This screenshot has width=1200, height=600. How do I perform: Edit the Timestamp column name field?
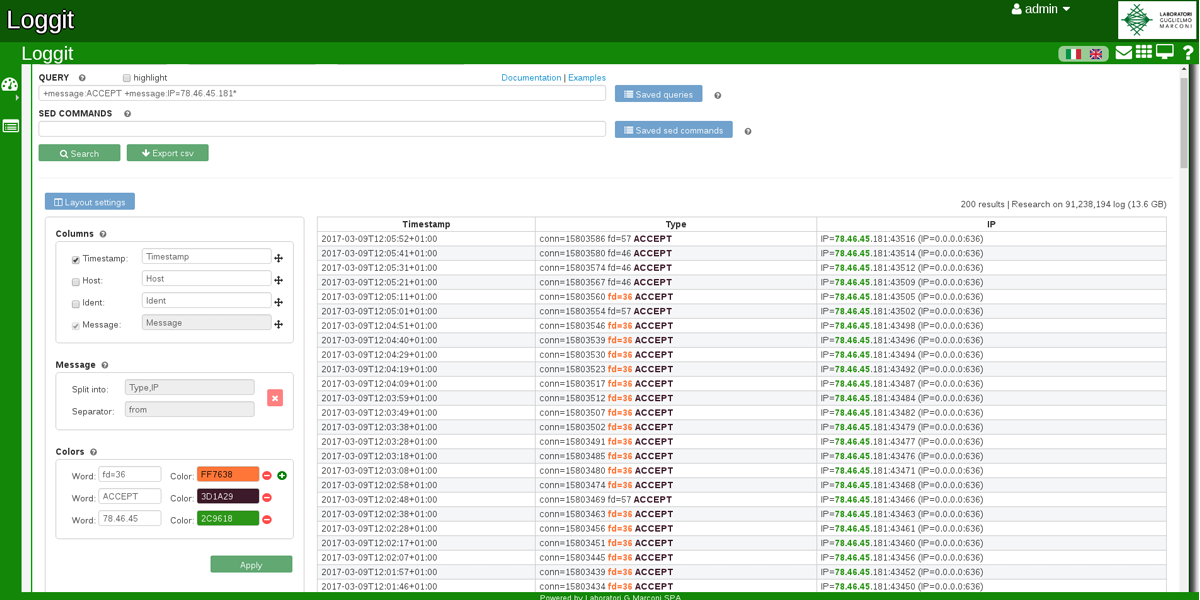tap(206, 257)
